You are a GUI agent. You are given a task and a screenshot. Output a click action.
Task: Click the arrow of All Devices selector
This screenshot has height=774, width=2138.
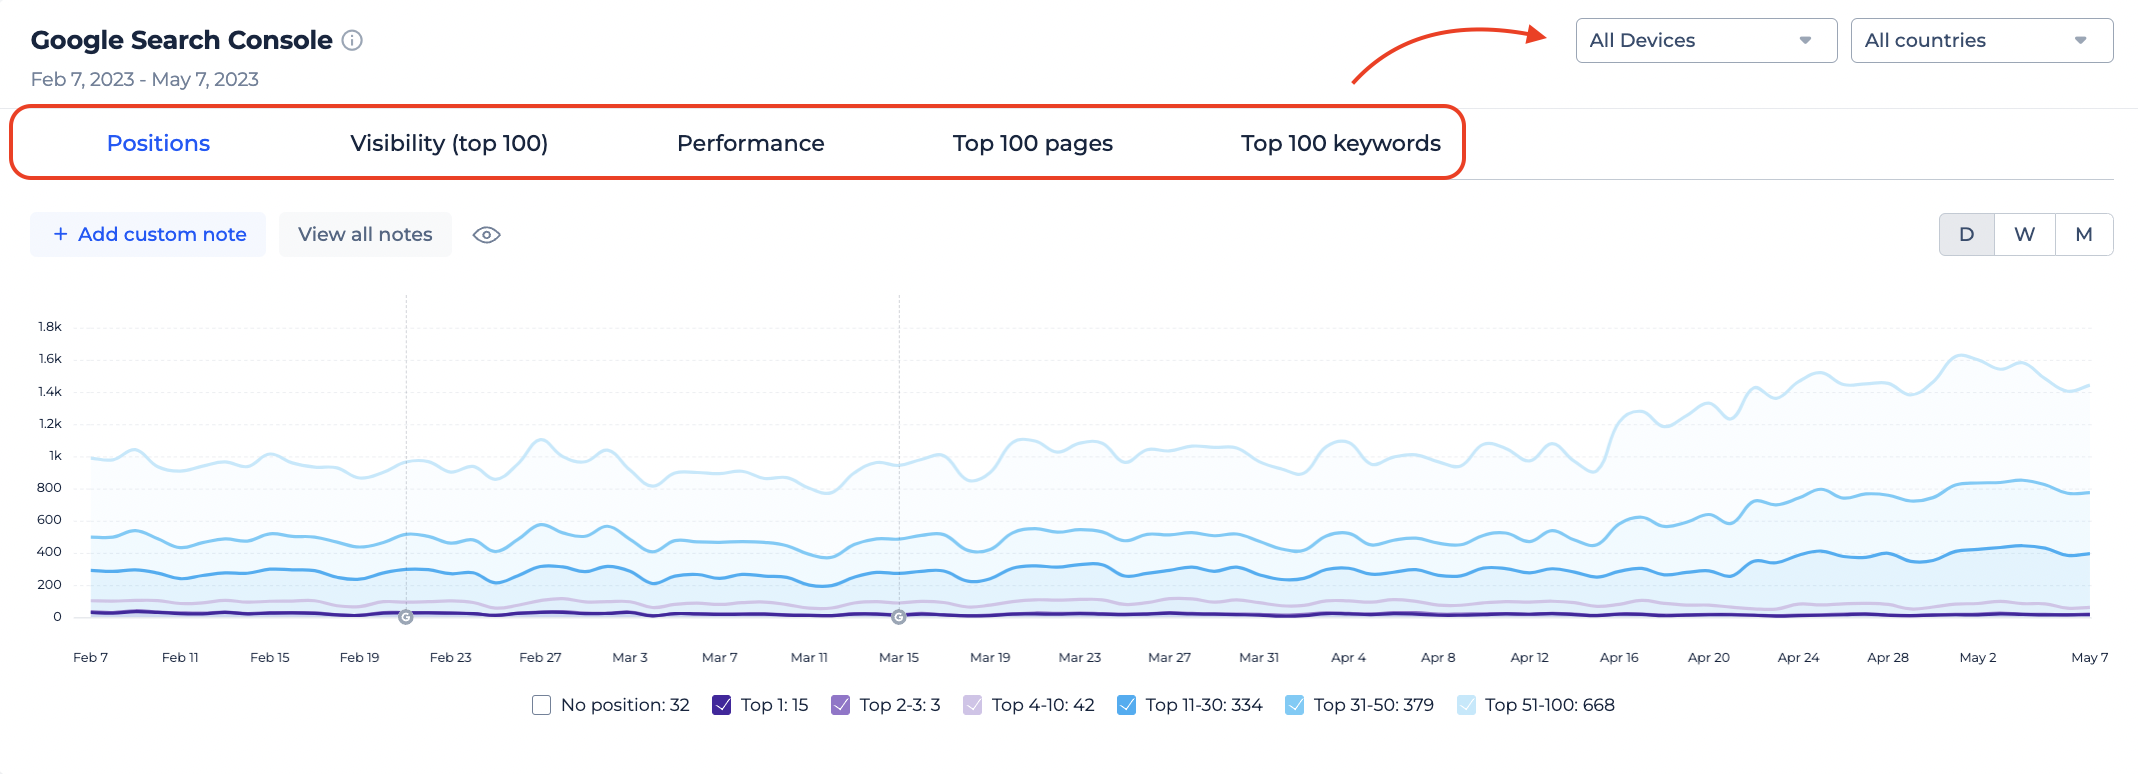pos(1805,41)
